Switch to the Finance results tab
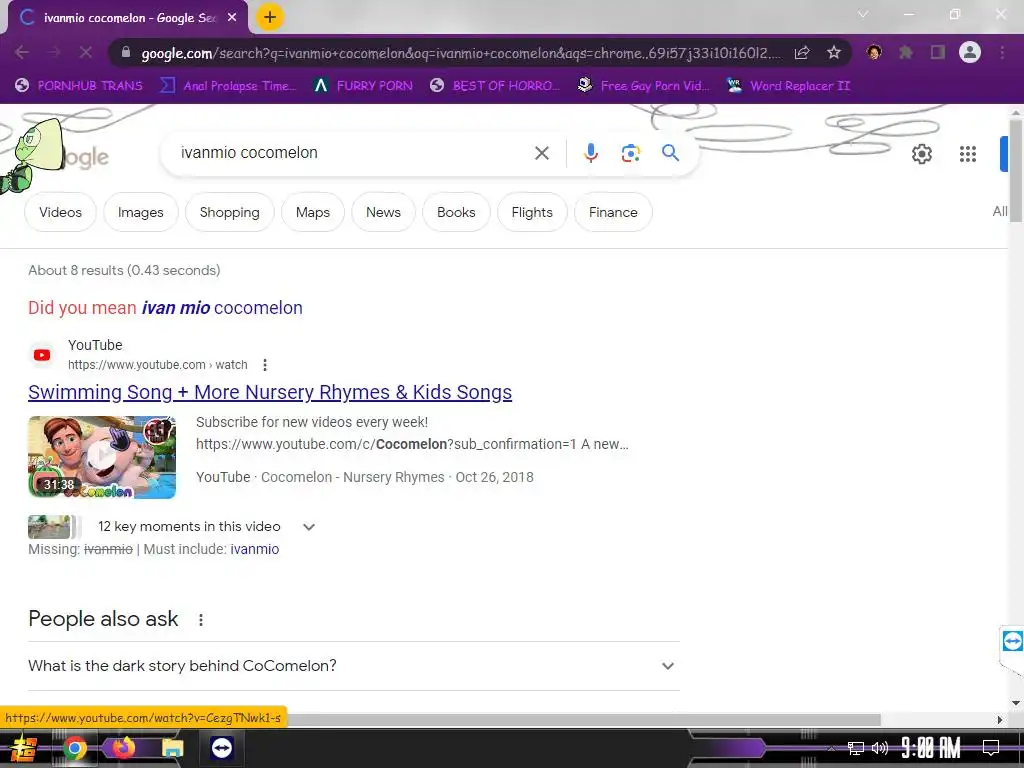The image size is (1024, 768). tap(613, 212)
